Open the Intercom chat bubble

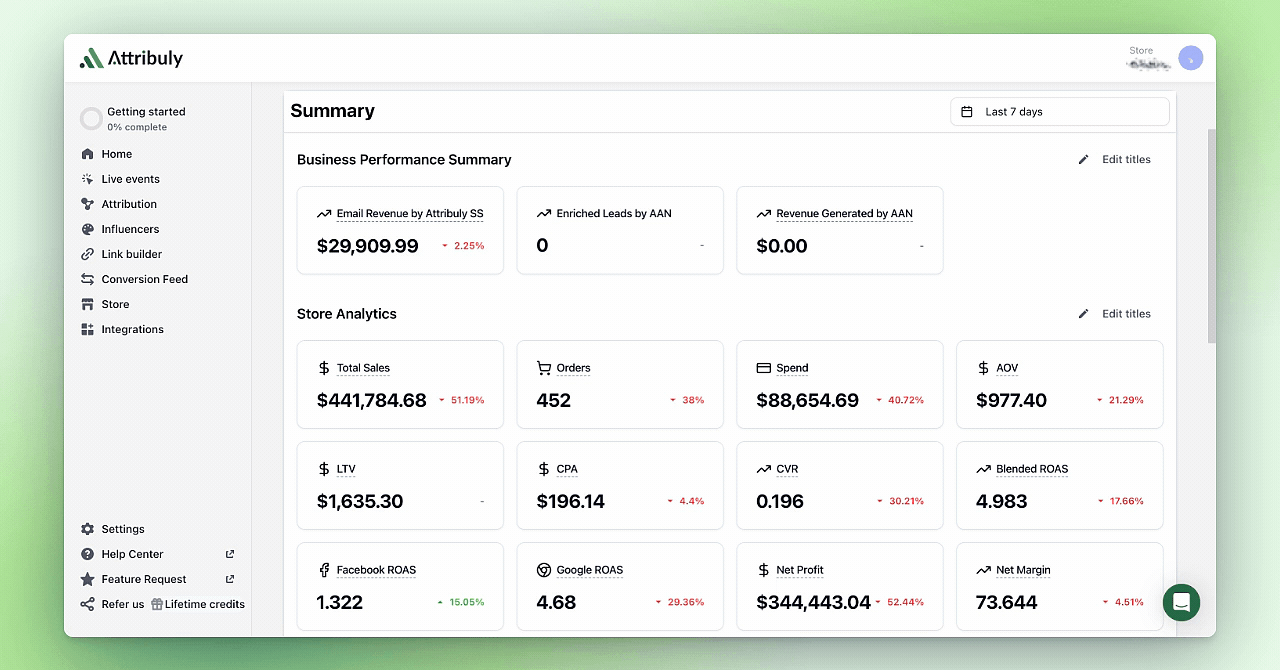point(1181,603)
